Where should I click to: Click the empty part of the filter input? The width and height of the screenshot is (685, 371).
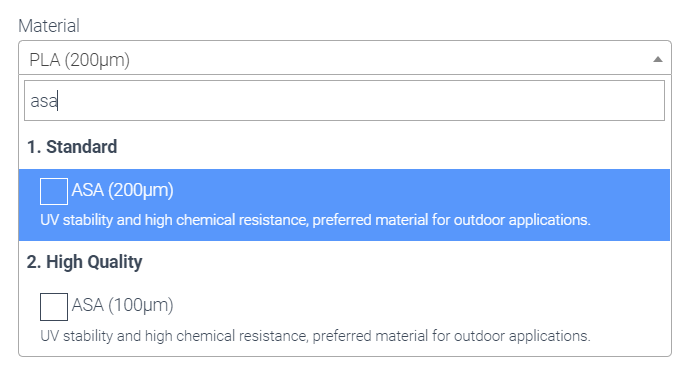(361, 101)
